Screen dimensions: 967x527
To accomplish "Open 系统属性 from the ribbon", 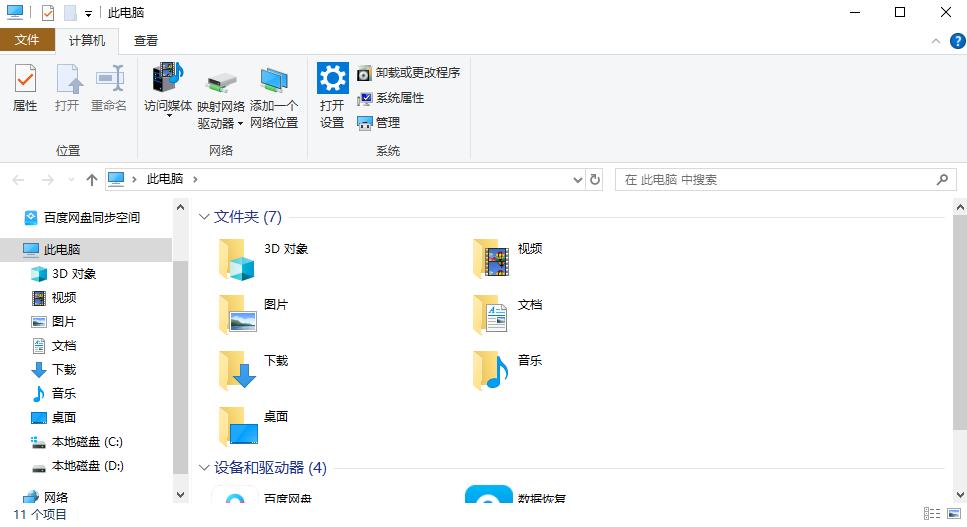I will [390, 98].
